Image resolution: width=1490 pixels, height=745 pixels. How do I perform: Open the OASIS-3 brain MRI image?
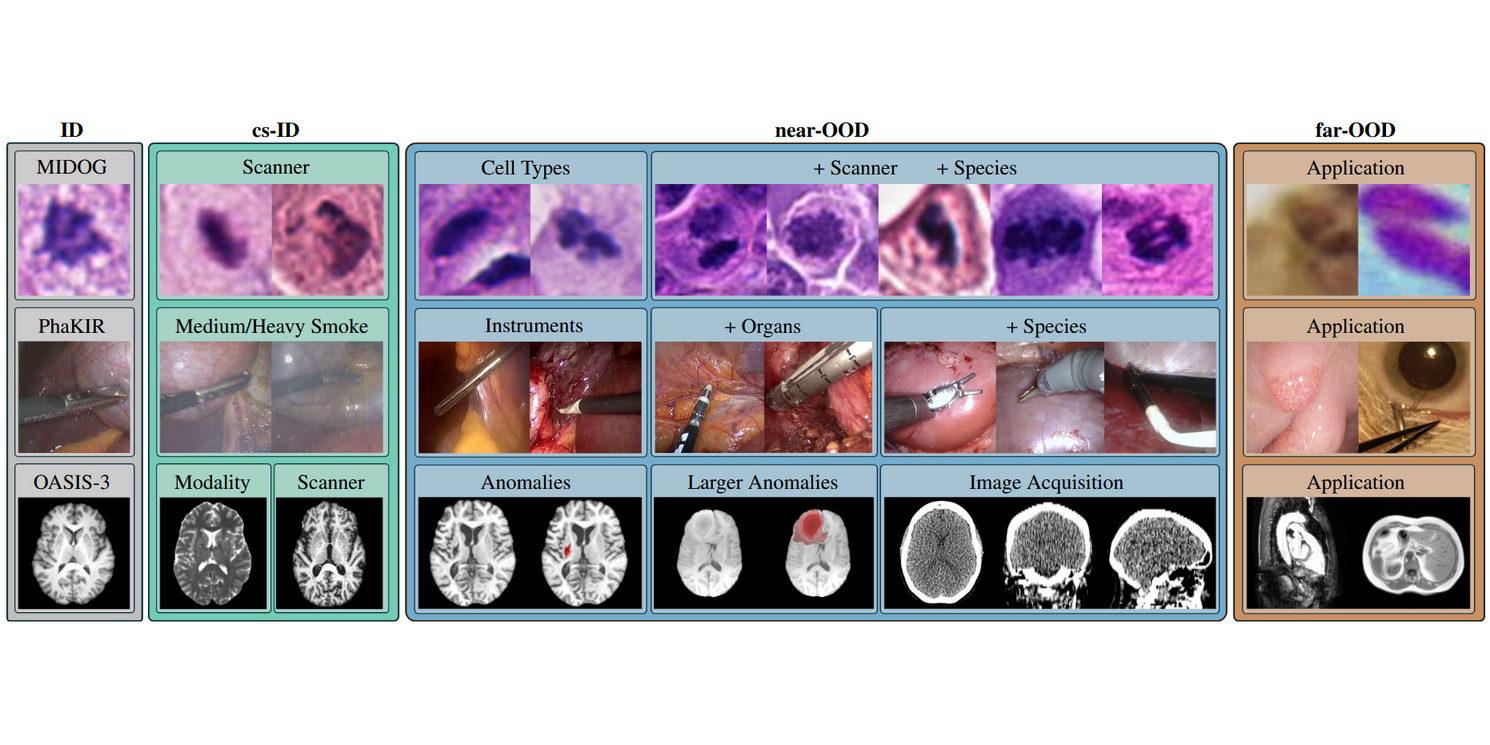click(x=75, y=553)
